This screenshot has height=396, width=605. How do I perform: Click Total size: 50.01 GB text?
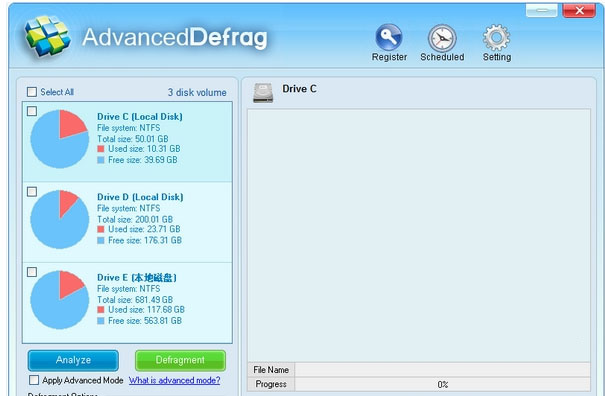click(133, 139)
